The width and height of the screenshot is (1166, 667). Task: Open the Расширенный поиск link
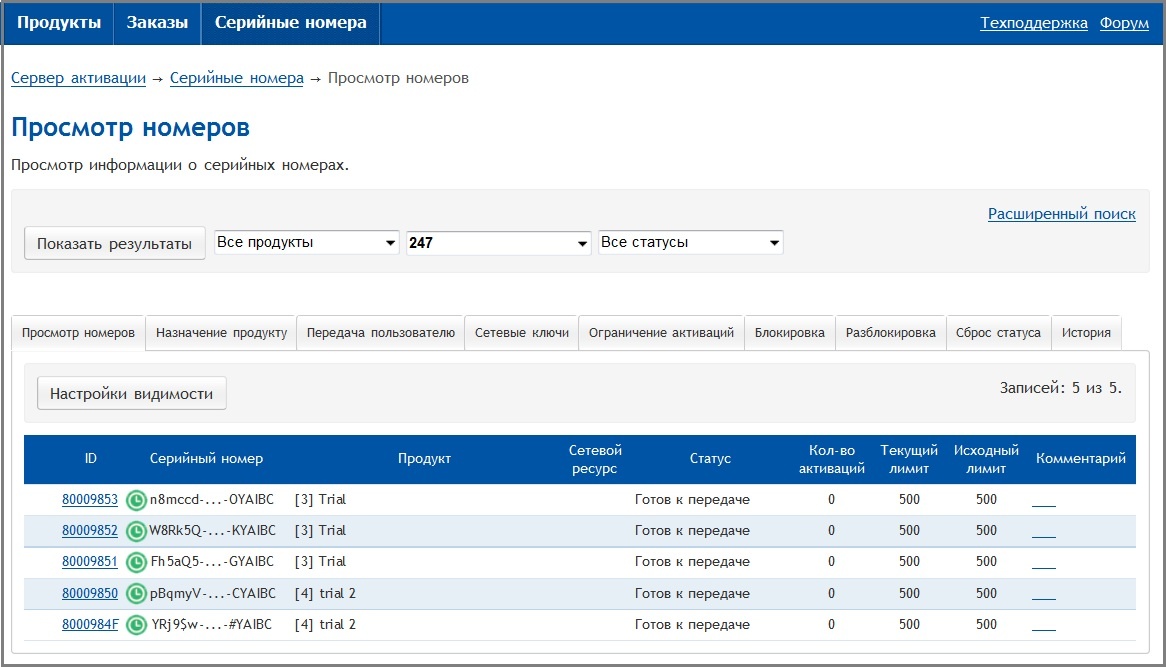(1061, 214)
